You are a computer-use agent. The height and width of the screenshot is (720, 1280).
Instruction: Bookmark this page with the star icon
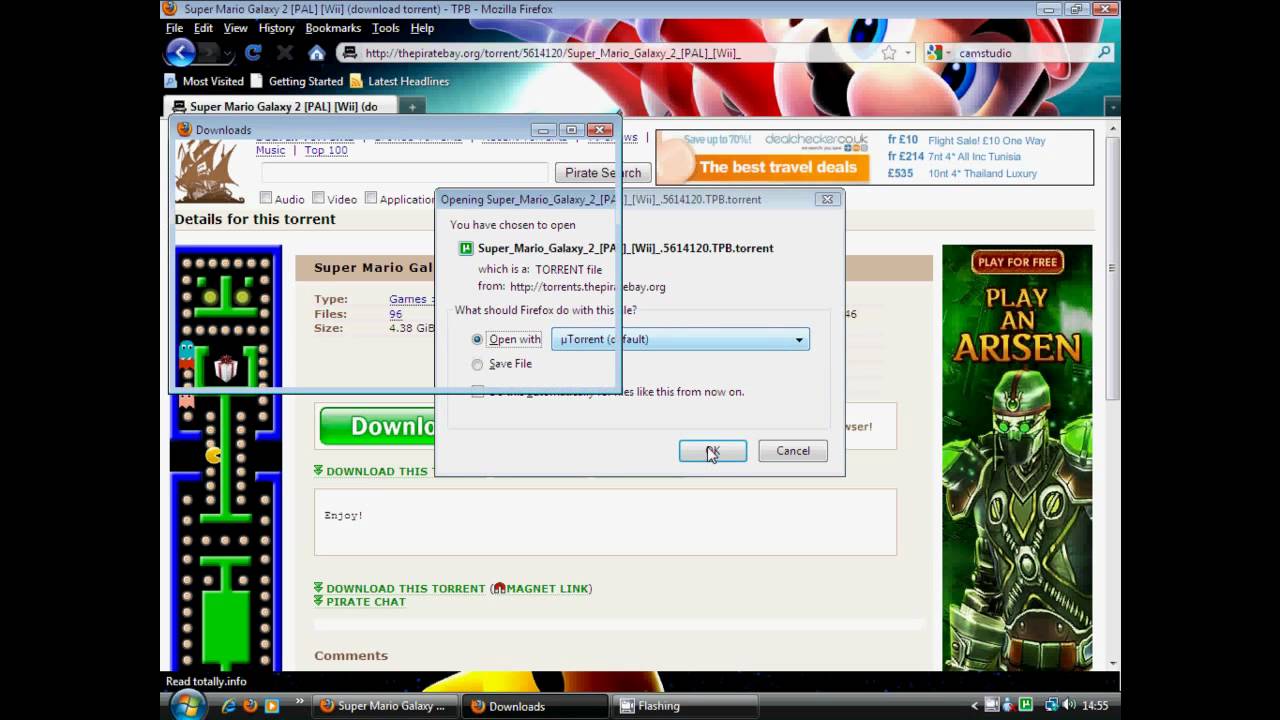coord(888,53)
